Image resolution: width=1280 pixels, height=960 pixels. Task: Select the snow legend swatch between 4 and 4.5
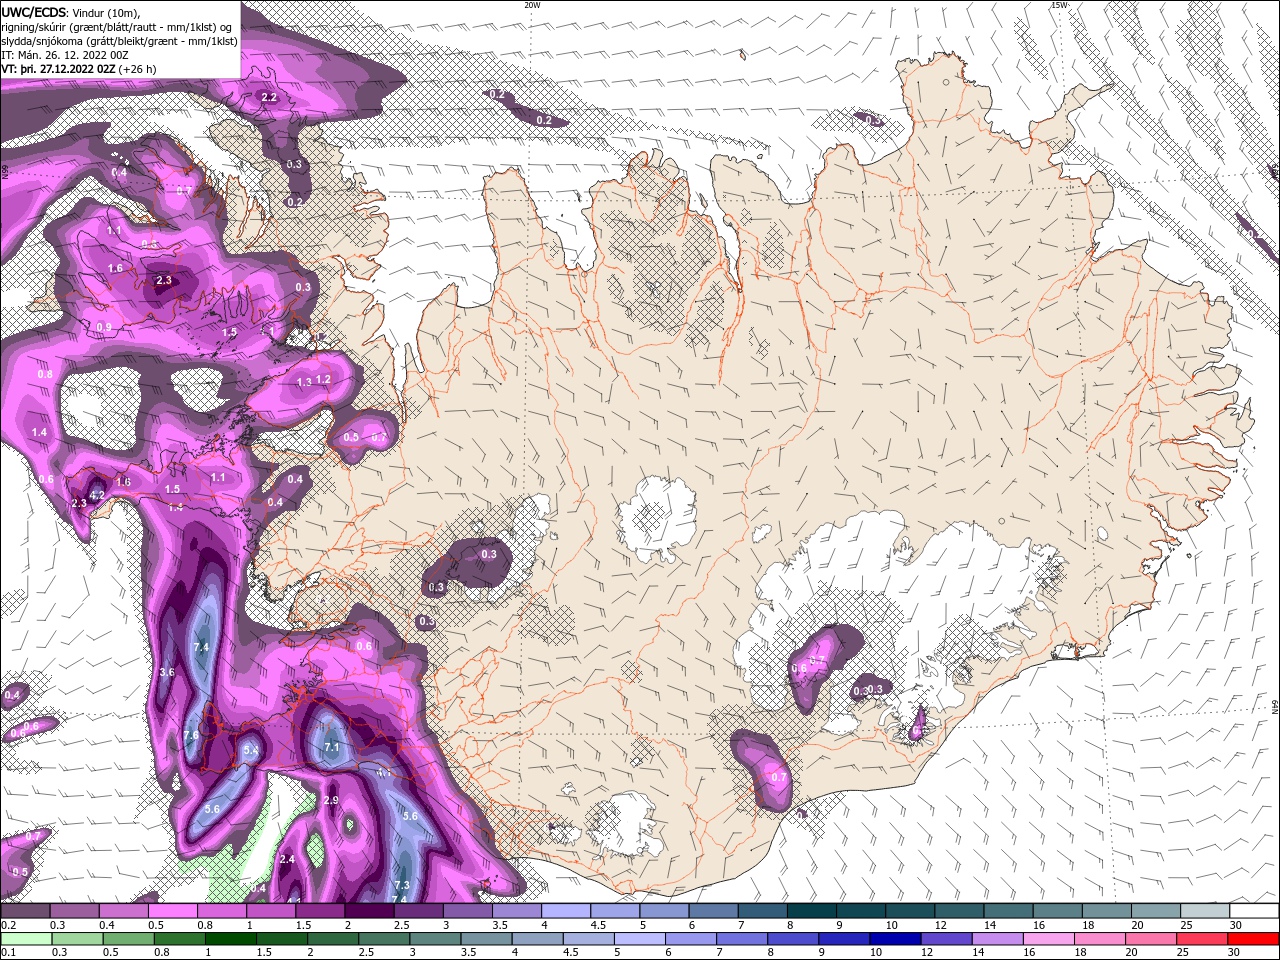pos(566,911)
